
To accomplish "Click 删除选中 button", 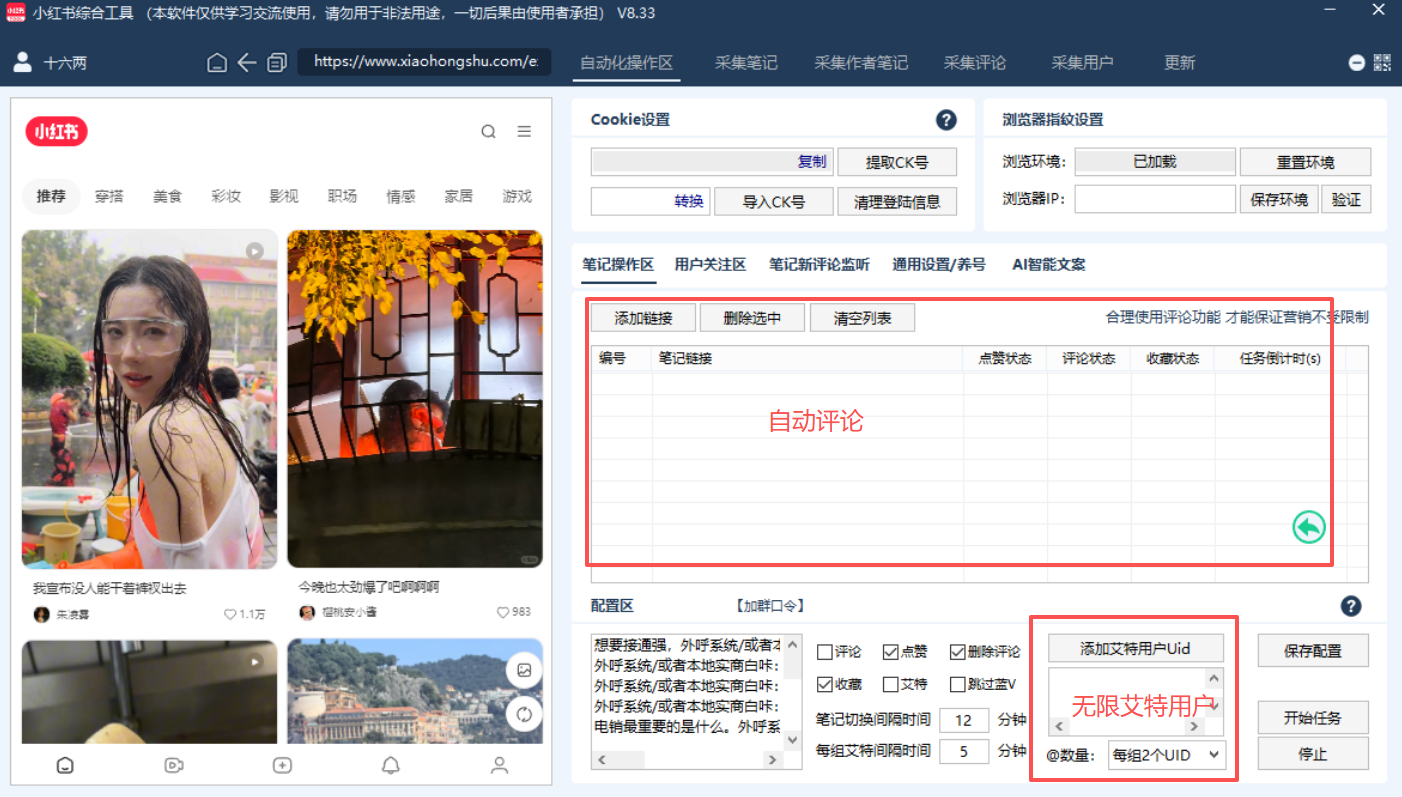I will 752,318.
